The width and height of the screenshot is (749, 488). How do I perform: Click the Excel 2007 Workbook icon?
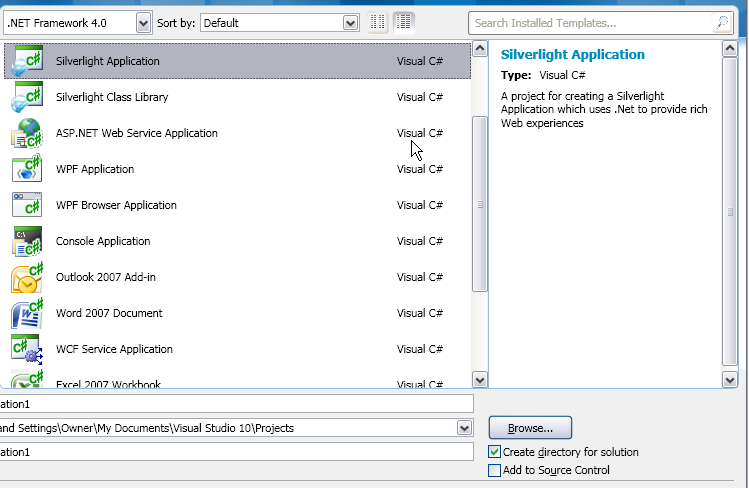[x=27, y=378]
